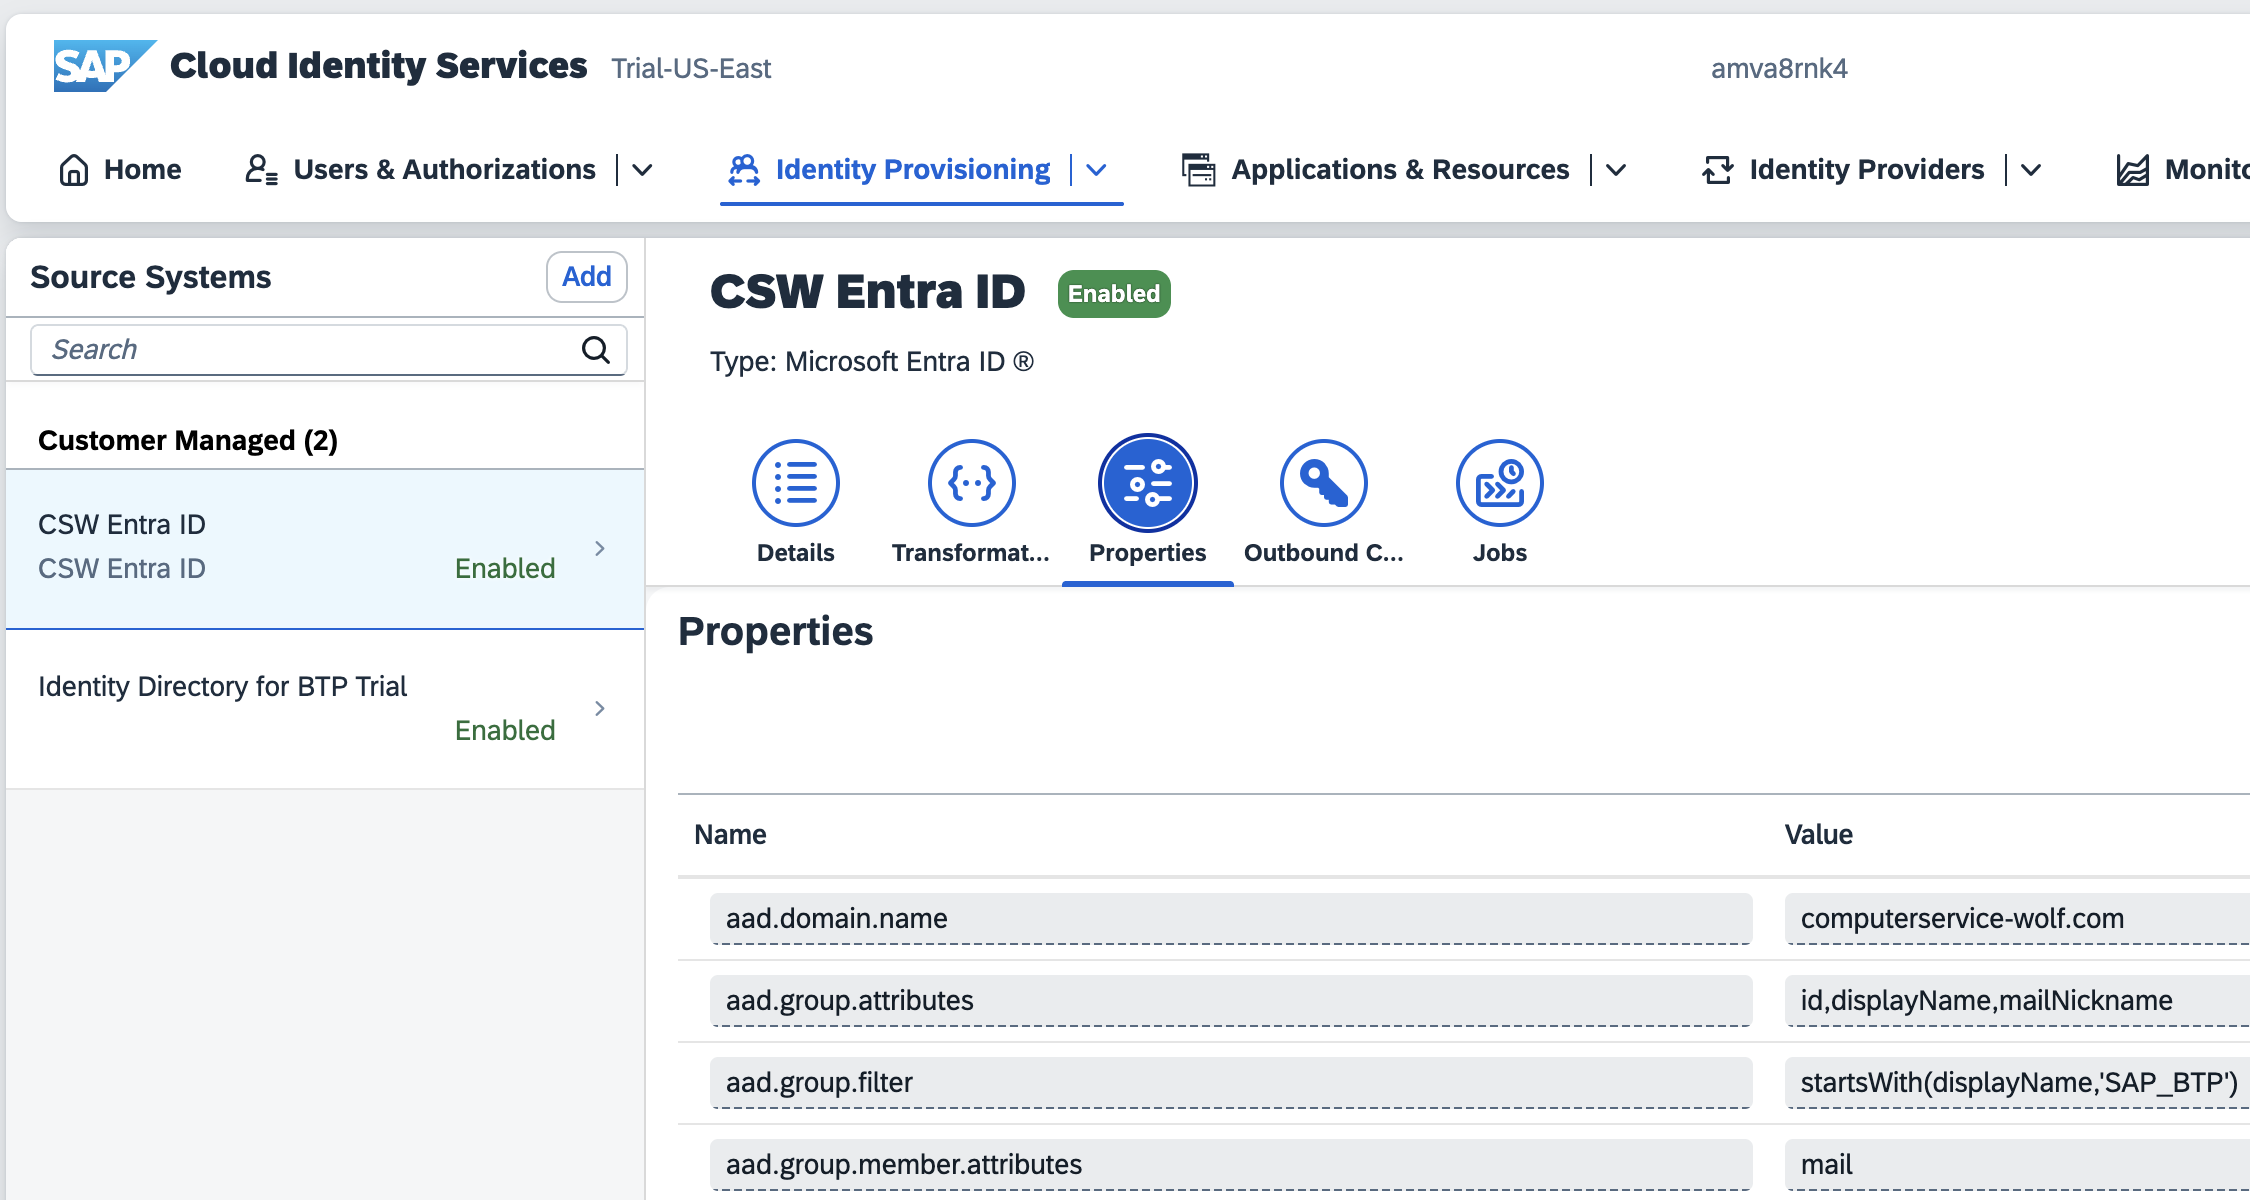
Task: Add a new source system
Action: coord(587,277)
